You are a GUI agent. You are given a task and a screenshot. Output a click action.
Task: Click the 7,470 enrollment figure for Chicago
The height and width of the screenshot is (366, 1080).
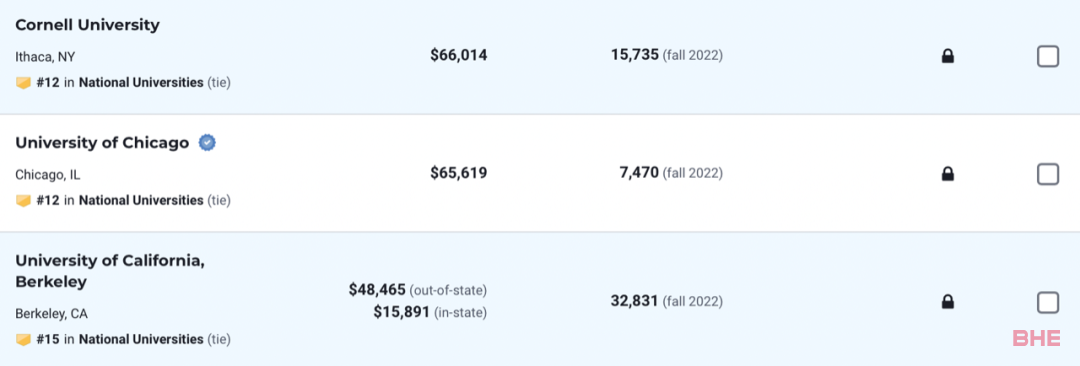[x=639, y=172]
